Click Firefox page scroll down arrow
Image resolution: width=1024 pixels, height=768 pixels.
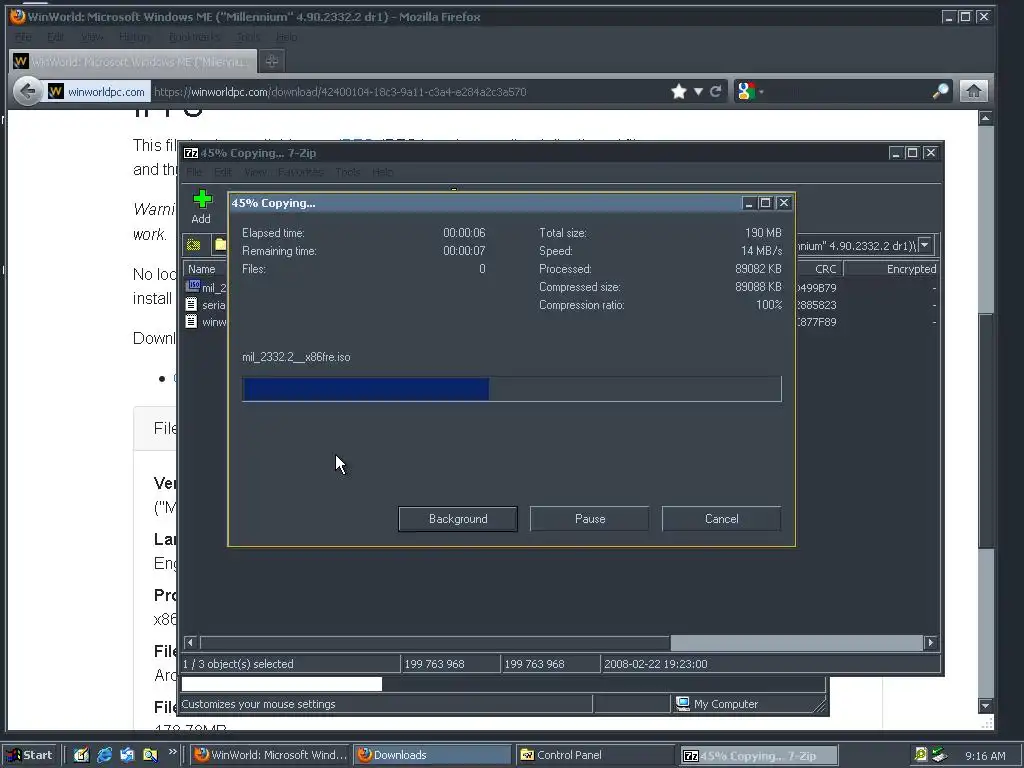(985, 705)
